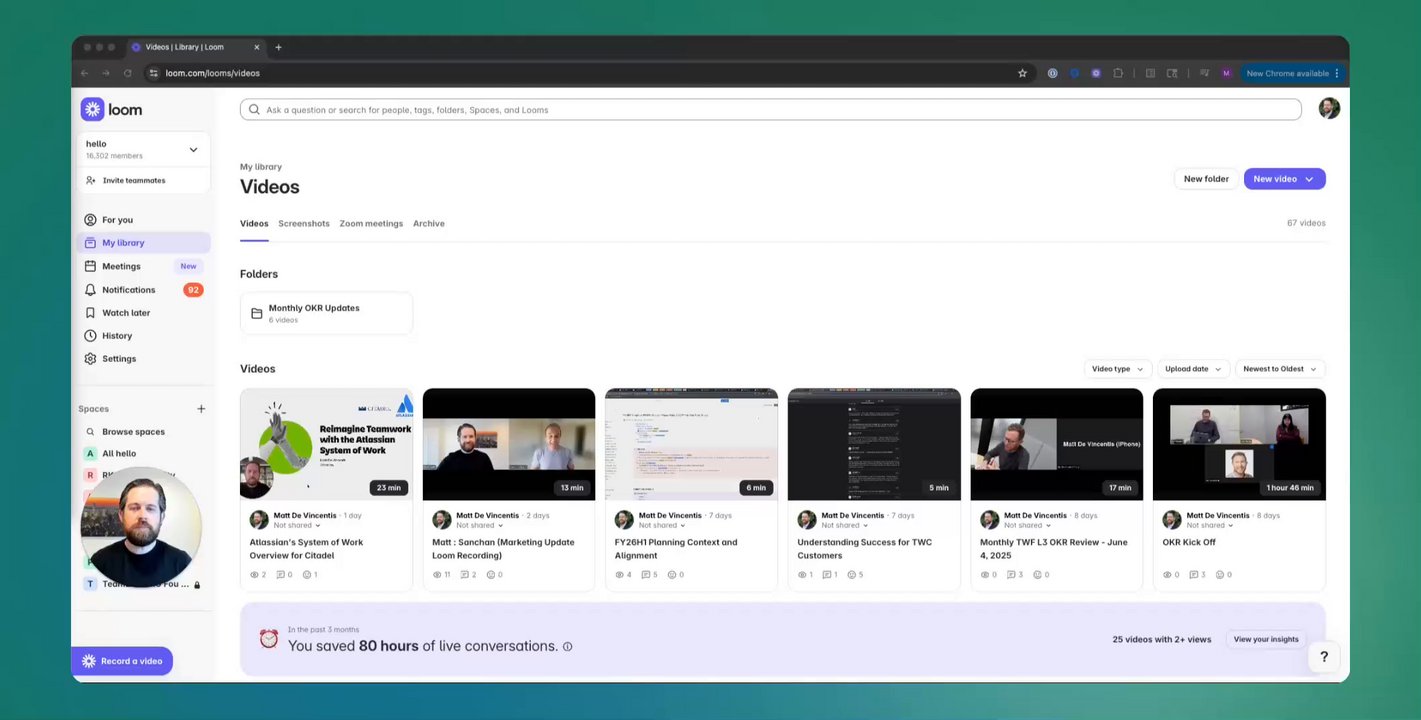The image size is (1421, 720).
Task: Click views count on Matt : Sanchan video
Action: 441,575
